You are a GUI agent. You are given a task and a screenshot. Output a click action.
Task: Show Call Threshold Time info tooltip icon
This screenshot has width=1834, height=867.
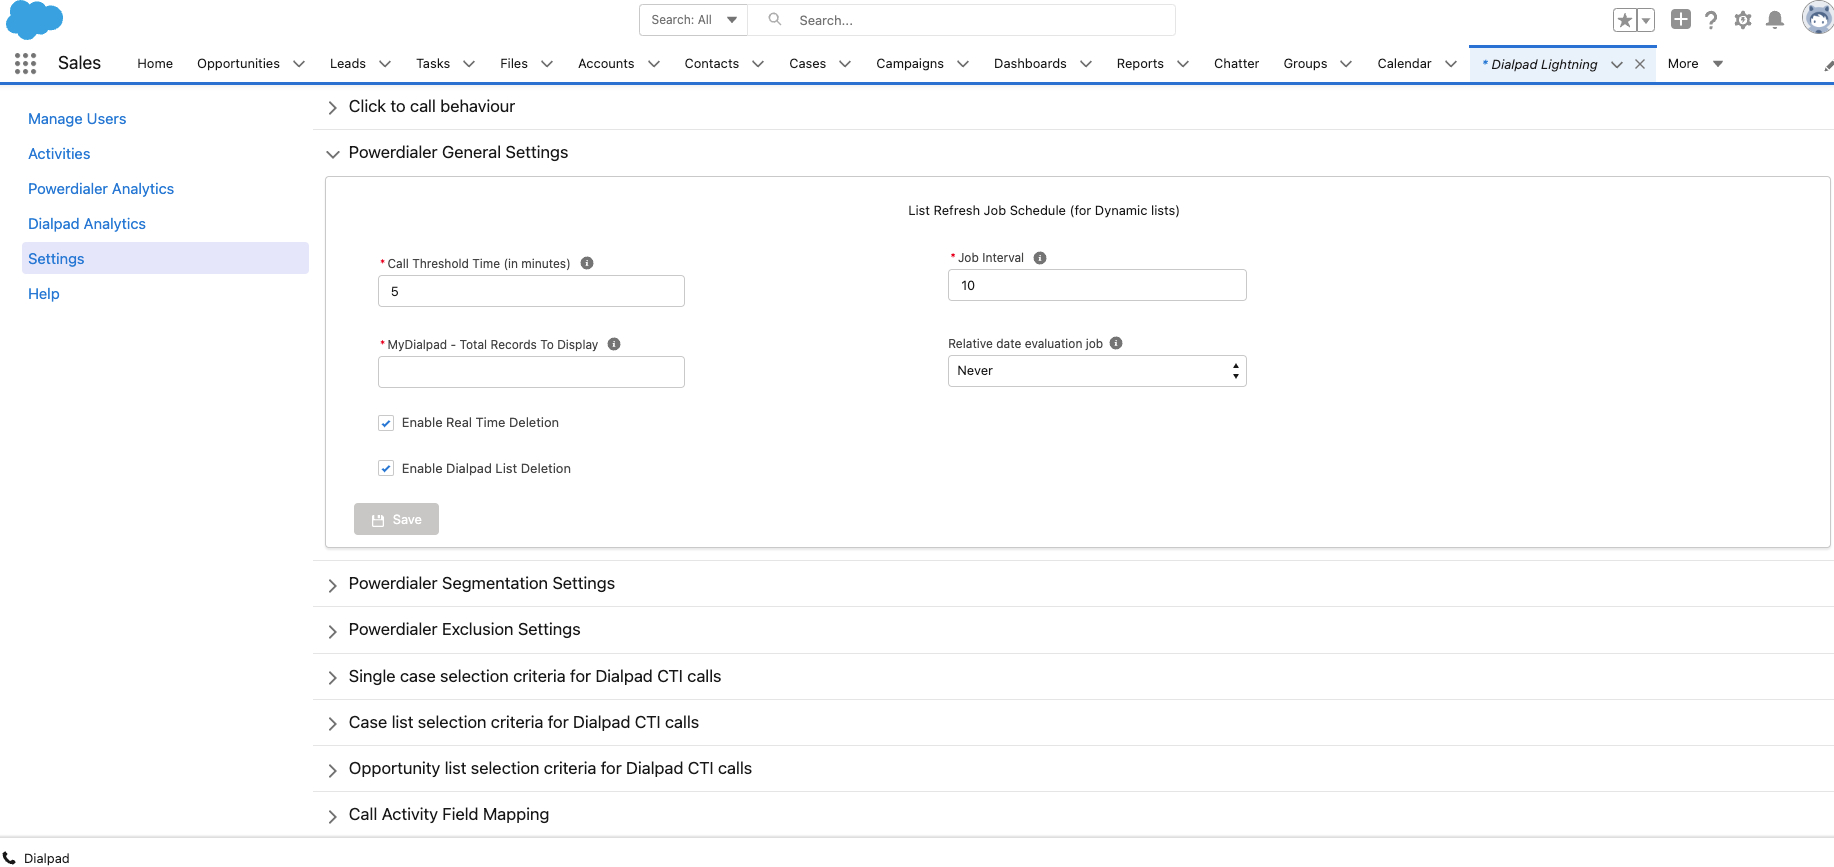tap(587, 263)
